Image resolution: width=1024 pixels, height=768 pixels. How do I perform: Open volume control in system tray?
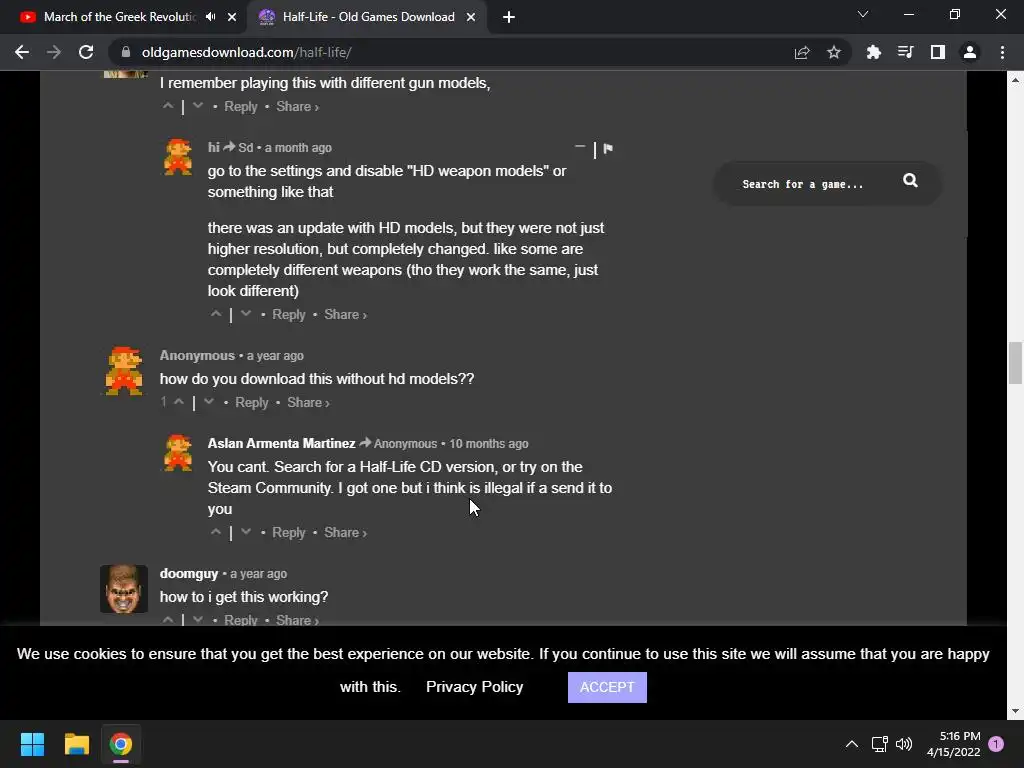[x=904, y=744]
